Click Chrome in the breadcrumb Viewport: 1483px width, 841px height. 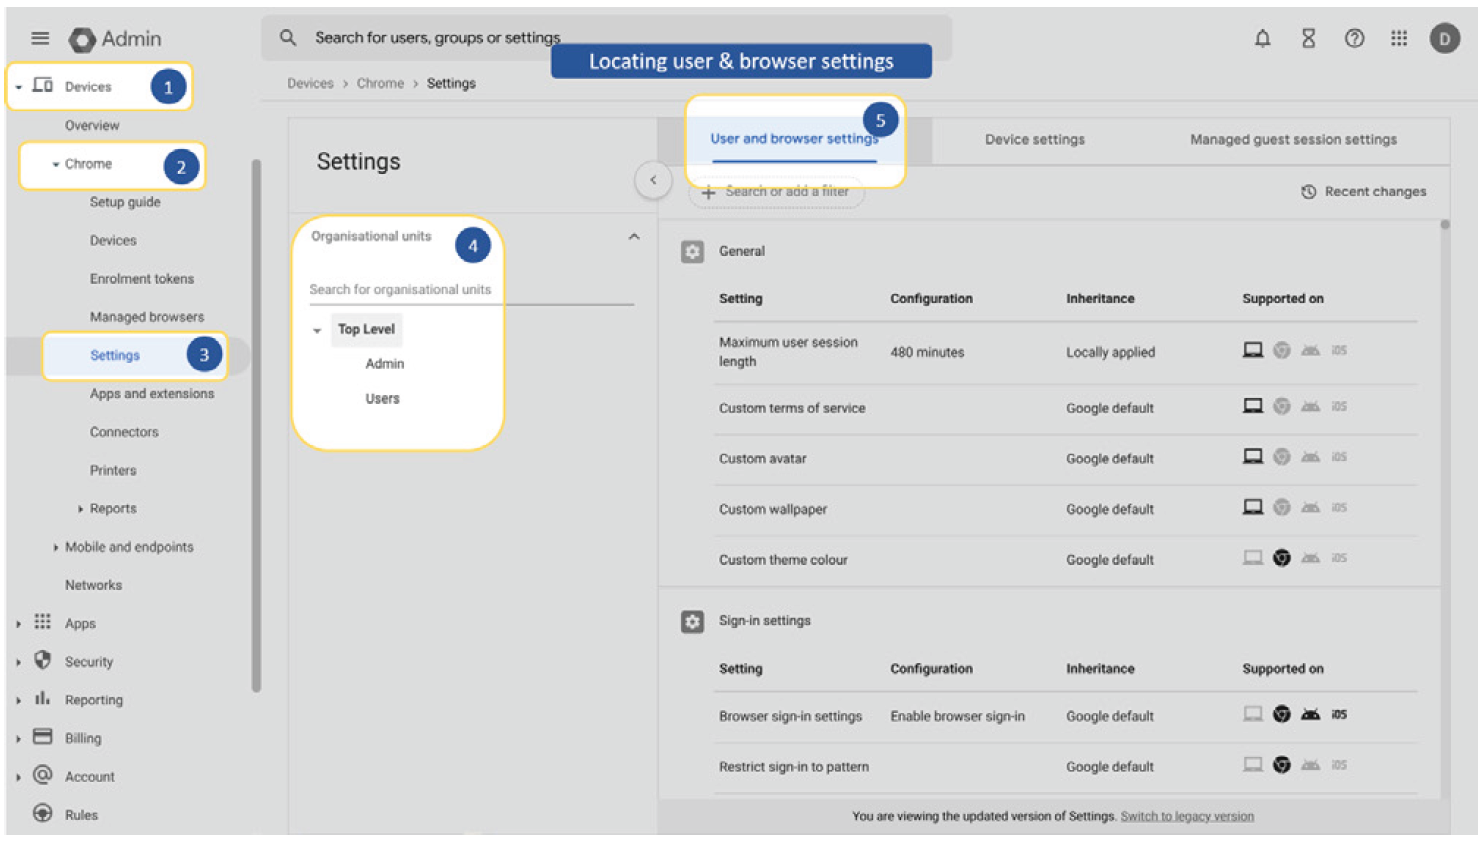(x=380, y=83)
